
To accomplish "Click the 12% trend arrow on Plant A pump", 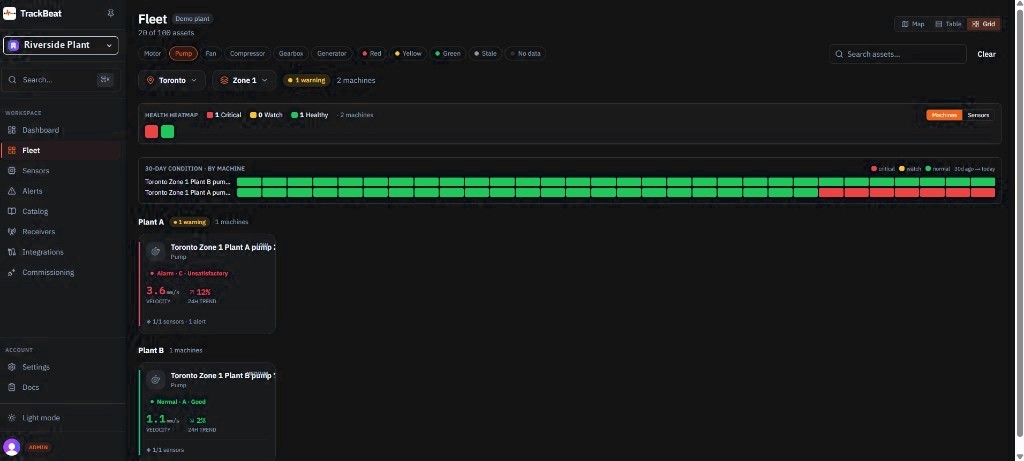I will click(x=192, y=292).
